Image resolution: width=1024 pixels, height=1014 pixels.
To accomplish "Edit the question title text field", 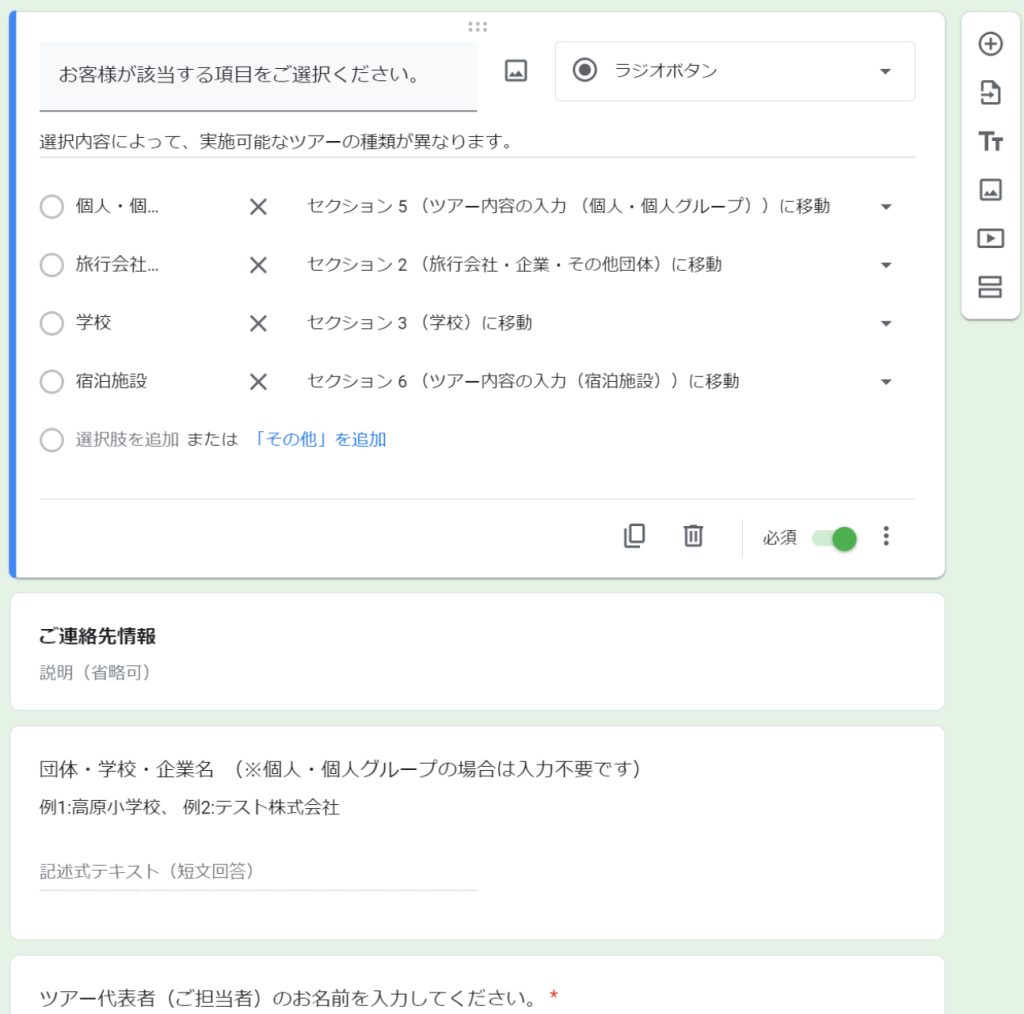I will click(257, 75).
